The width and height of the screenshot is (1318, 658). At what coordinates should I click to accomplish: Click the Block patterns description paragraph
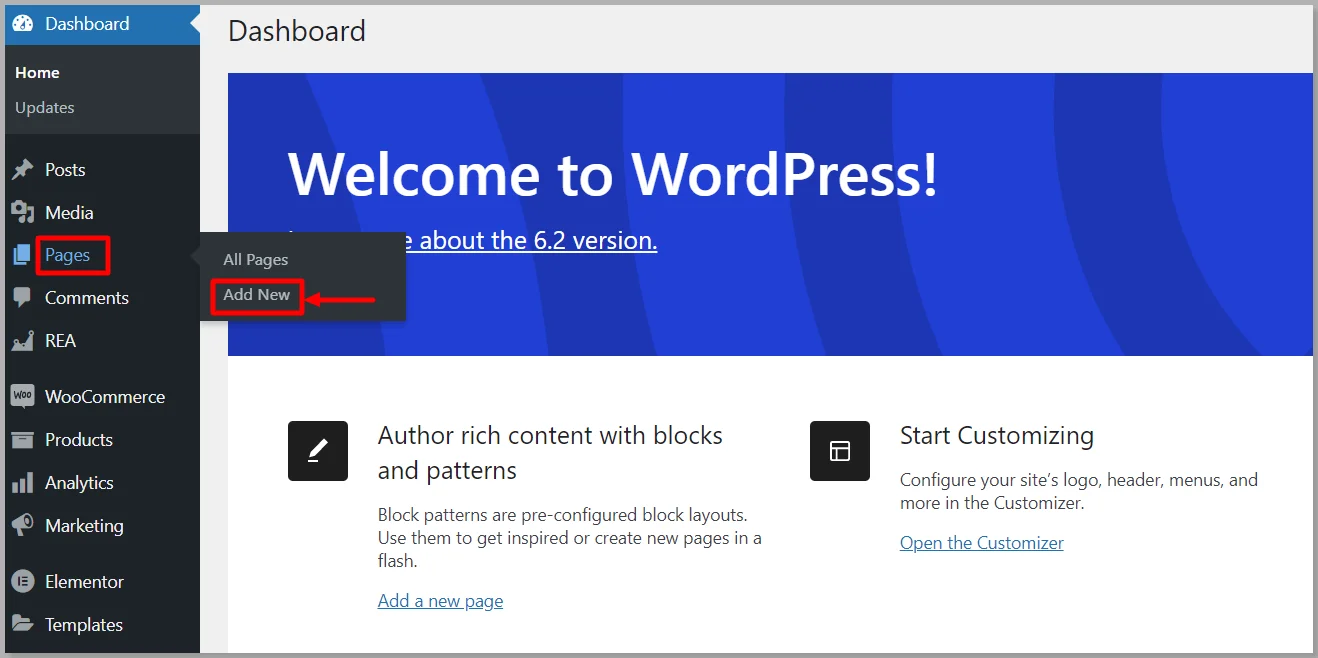pyautogui.click(x=570, y=538)
